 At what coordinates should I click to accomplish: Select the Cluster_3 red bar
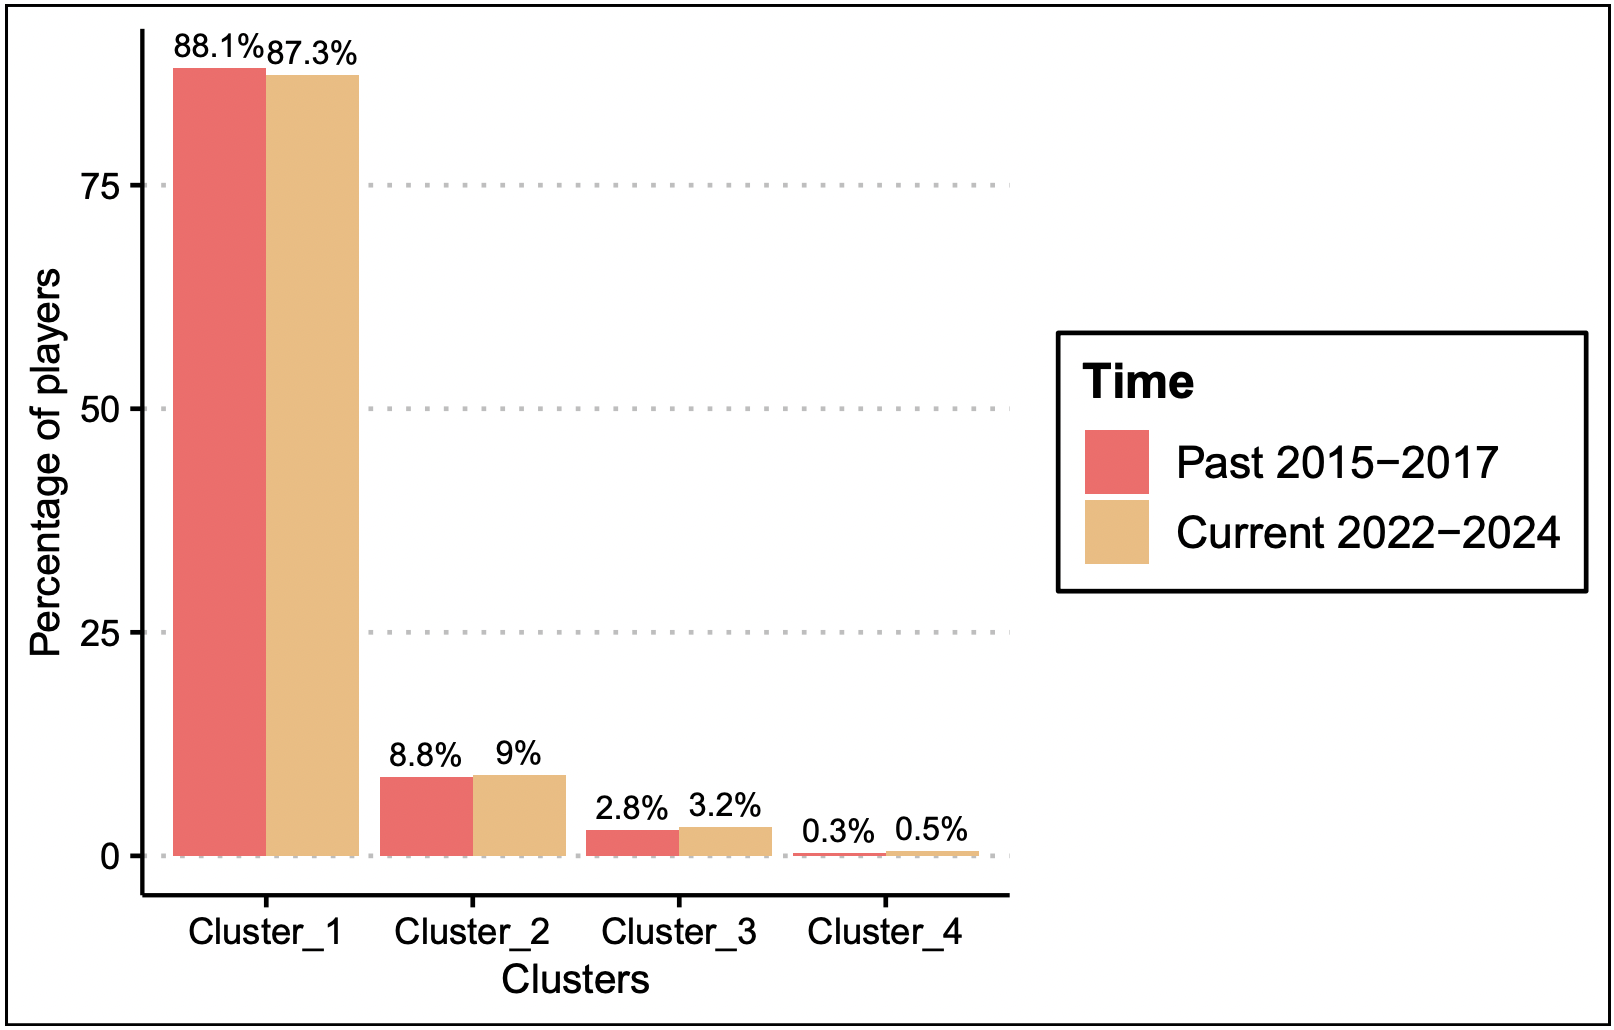click(x=633, y=843)
